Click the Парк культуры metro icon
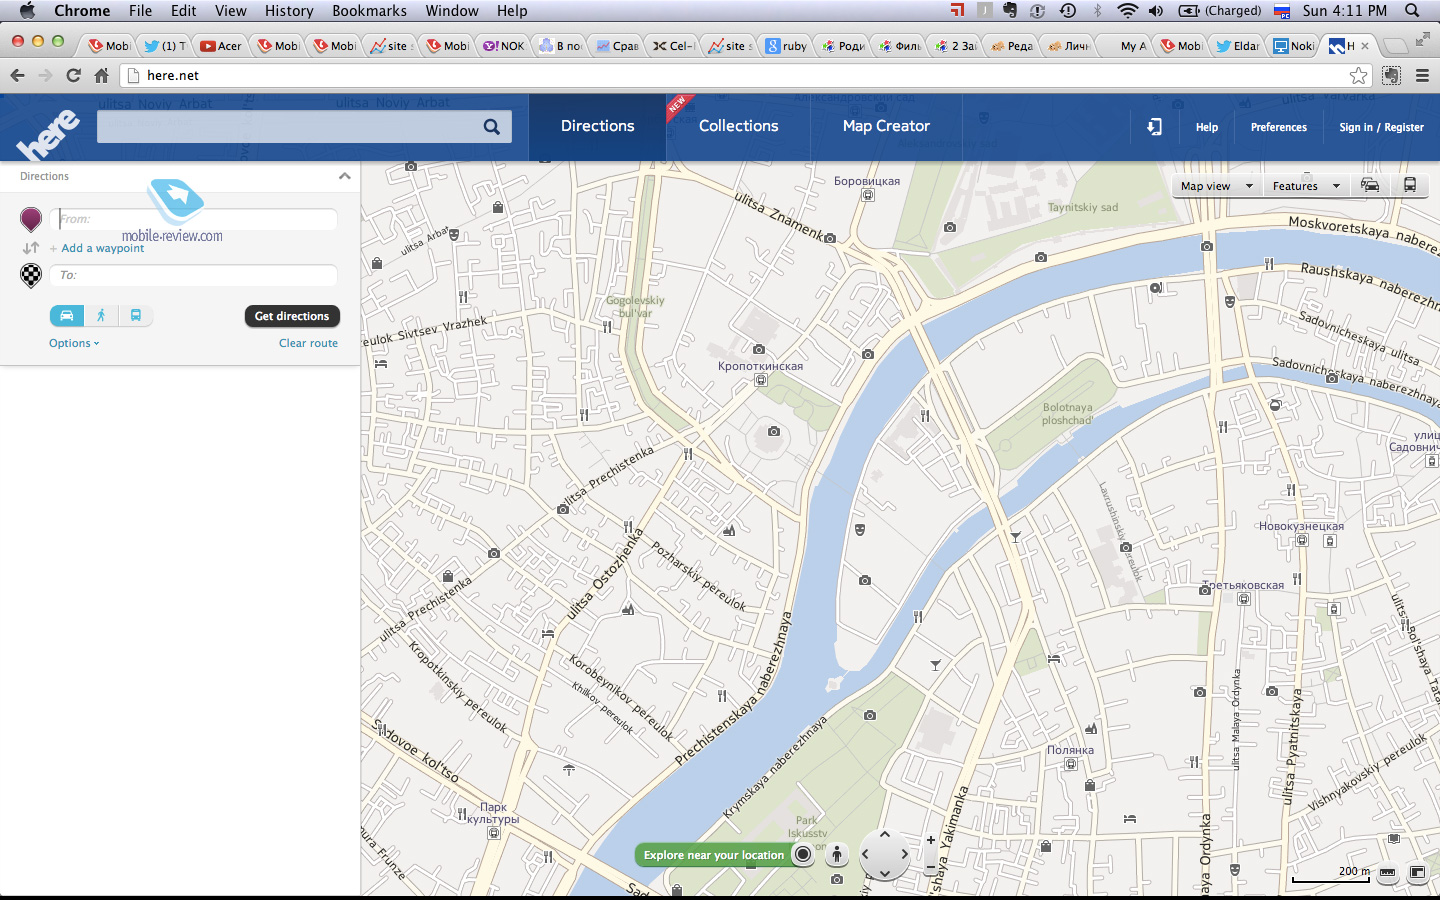Viewport: 1440px width, 900px height. pos(494,833)
